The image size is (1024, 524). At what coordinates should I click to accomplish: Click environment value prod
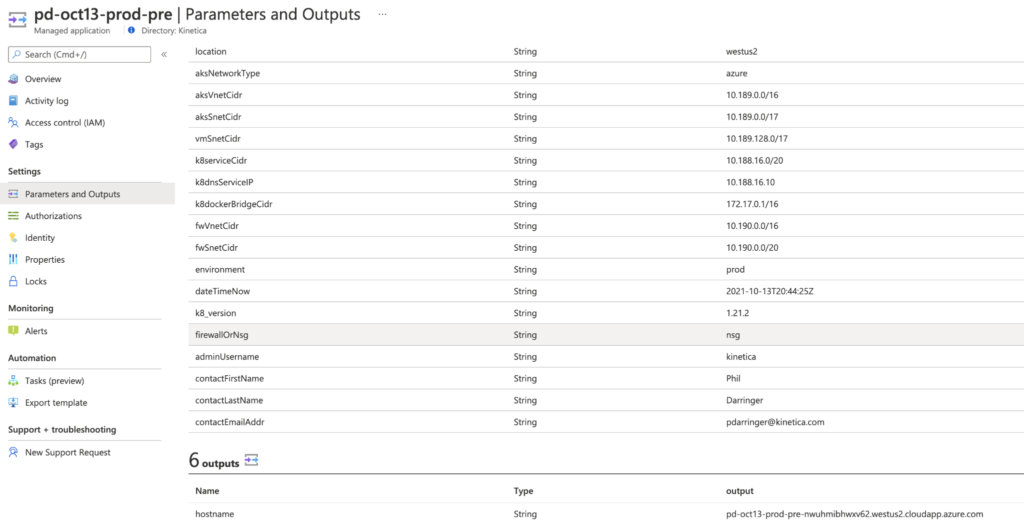click(x=735, y=269)
